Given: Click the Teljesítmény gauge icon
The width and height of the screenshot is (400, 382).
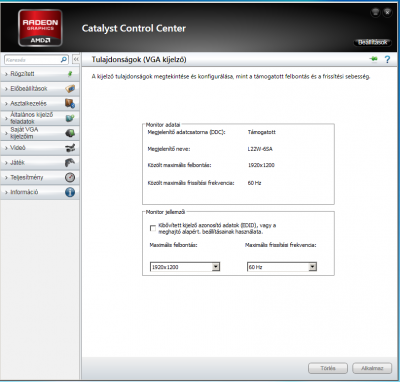Looking at the screenshot, I should click(70, 177).
